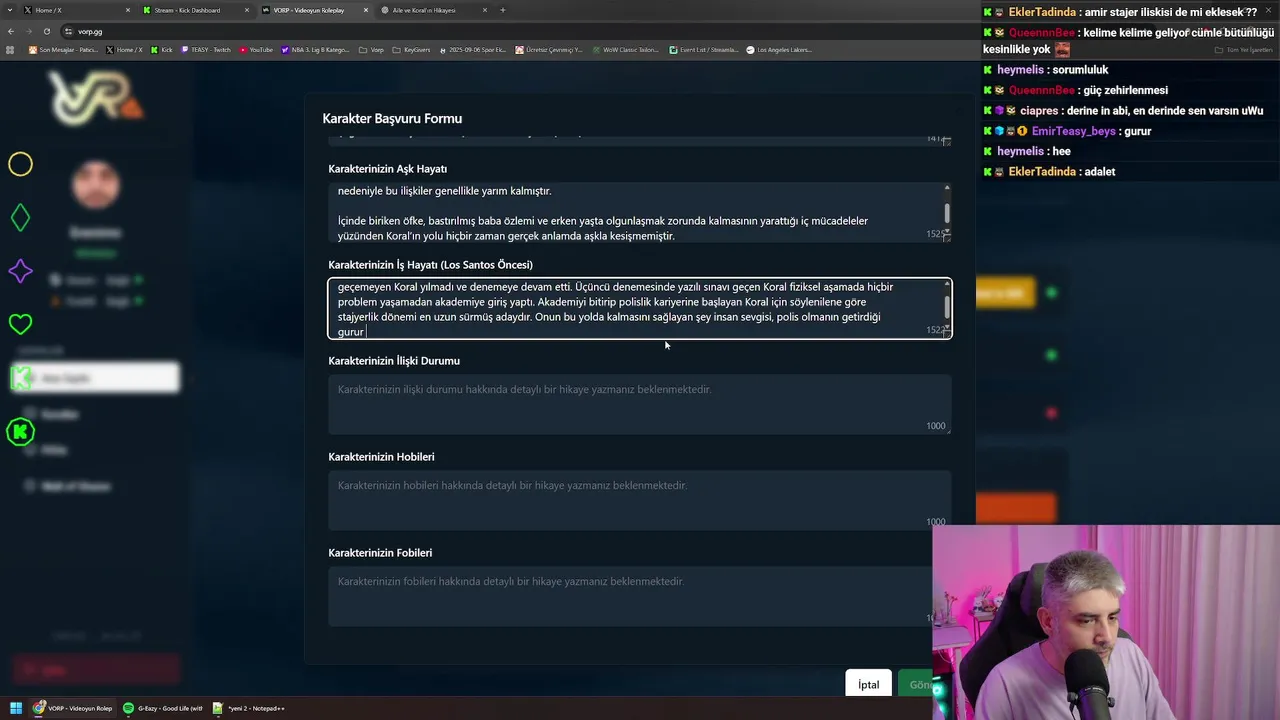Image resolution: width=1280 pixels, height=720 pixels.
Task: Open the 2025-09-06 Spor bookmark
Action: click(474, 49)
